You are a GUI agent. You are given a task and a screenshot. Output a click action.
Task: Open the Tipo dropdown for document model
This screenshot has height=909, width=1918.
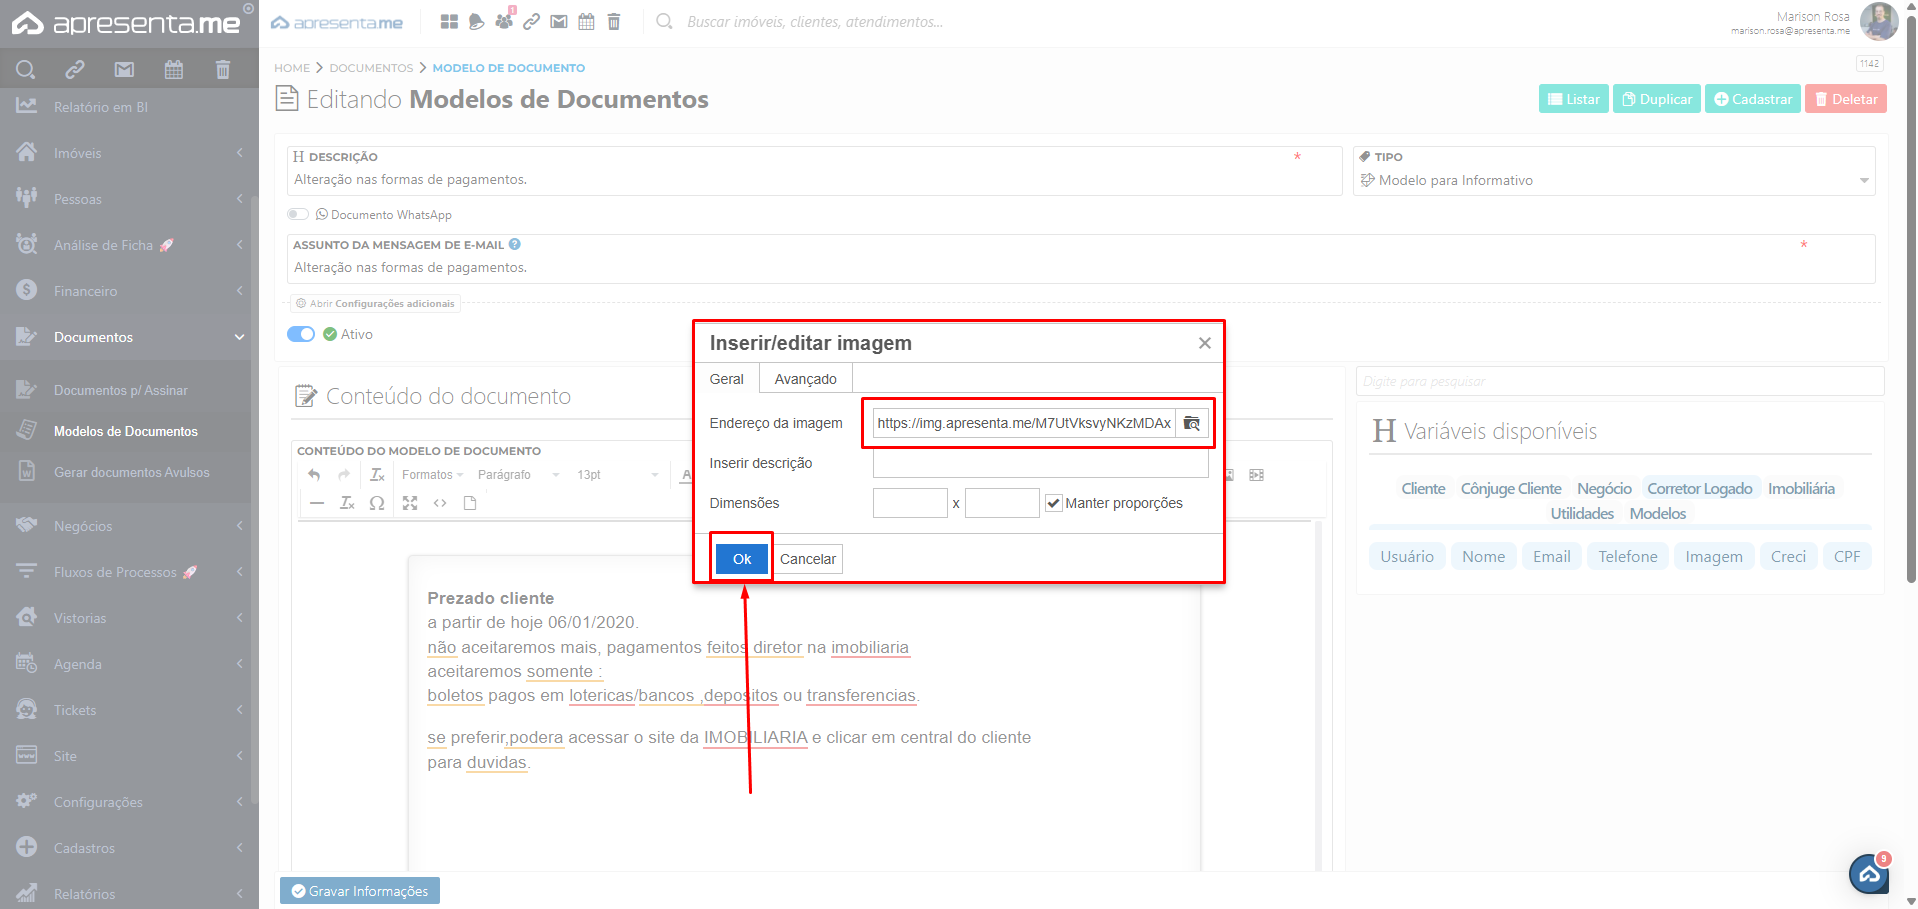[x=1613, y=180]
